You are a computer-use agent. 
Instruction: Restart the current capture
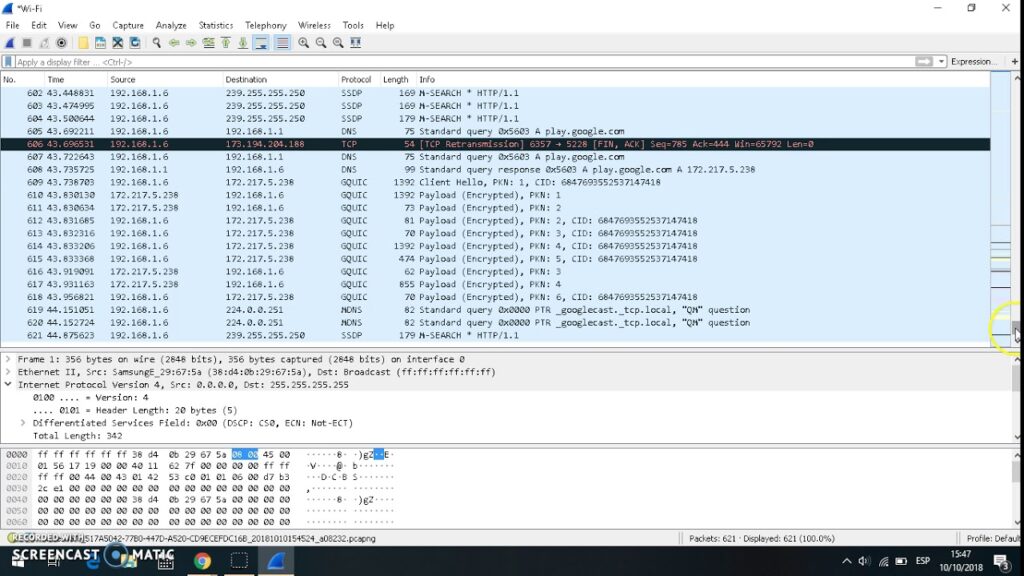click(44, 43)
